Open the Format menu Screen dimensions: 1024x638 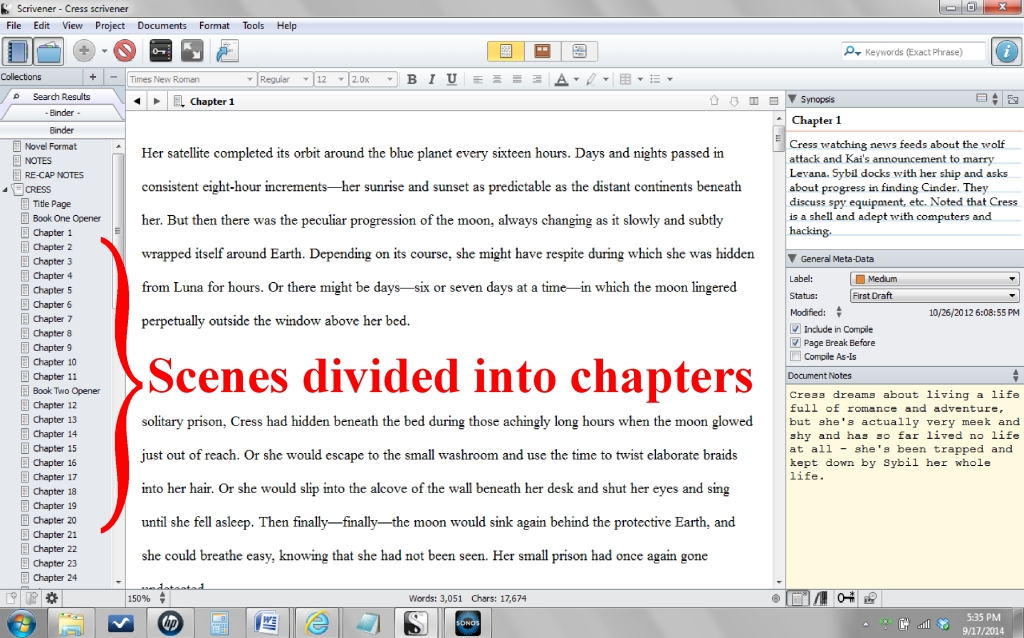click(214, 25)
